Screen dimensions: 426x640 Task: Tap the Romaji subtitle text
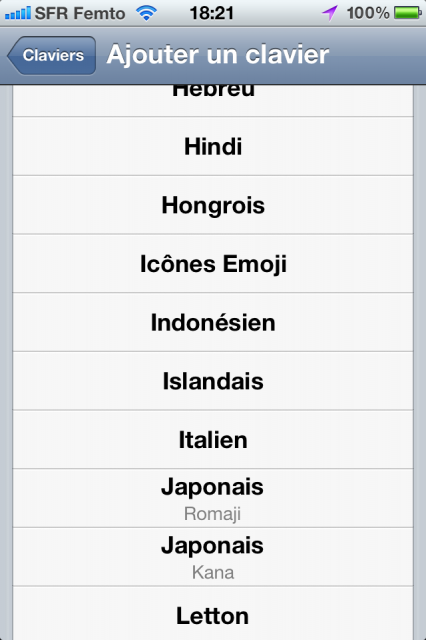(x=212, y=514)
